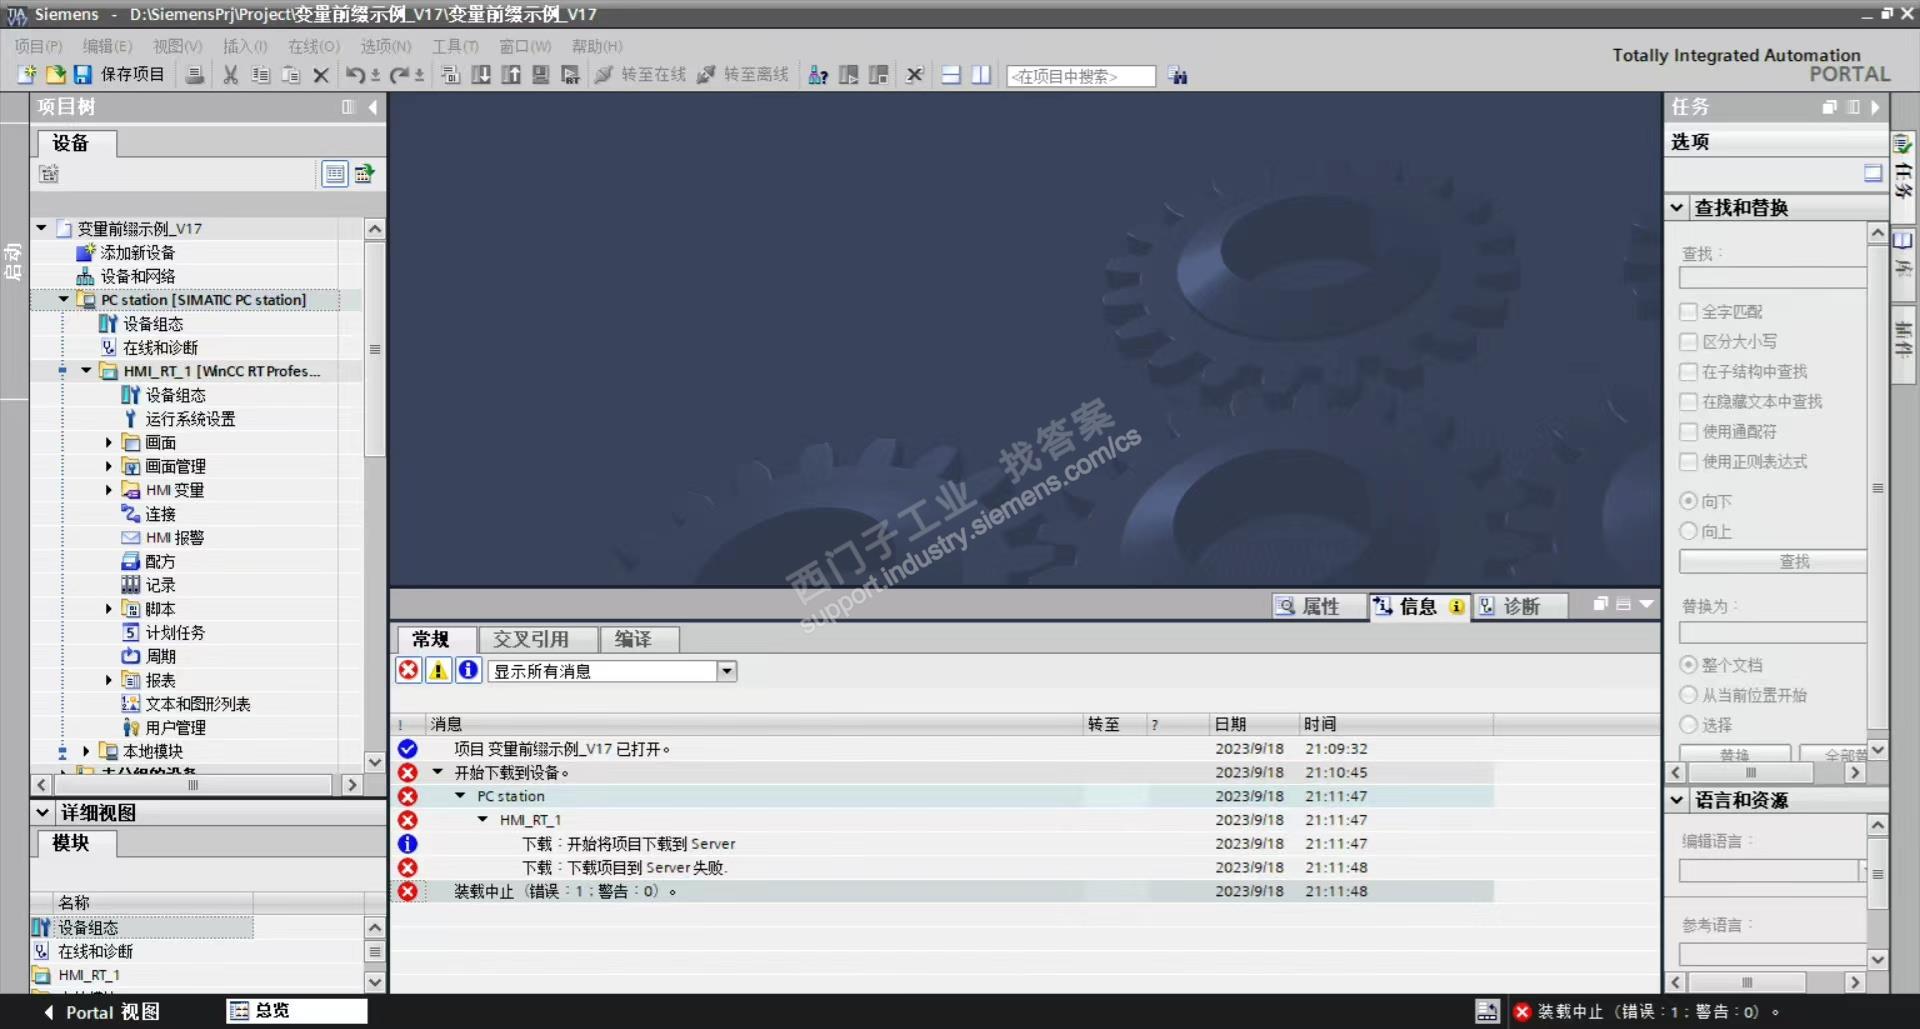The image size is (1920, 1029).
Task: Click the upload from device icon
Action: [x=511, y=75]
